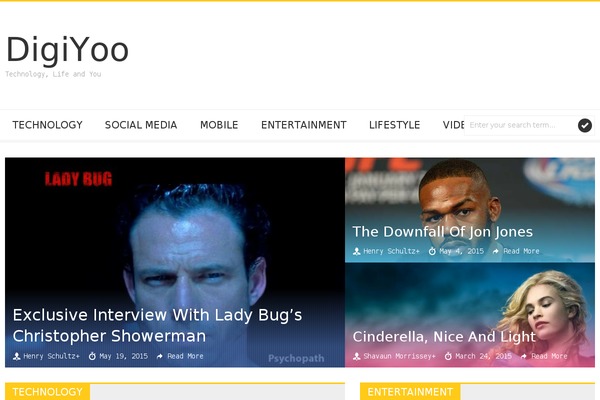Viewport: 600px width, 400px height.
Task: Click the date May 19, 2015
Action: pos(123,356)
